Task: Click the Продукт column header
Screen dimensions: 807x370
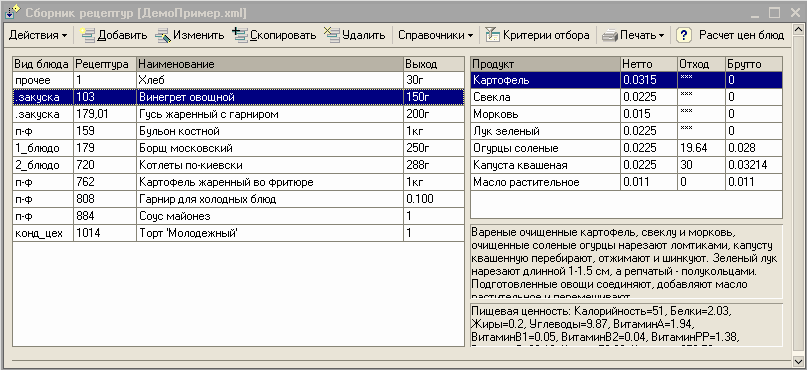Action: point(546,64)
